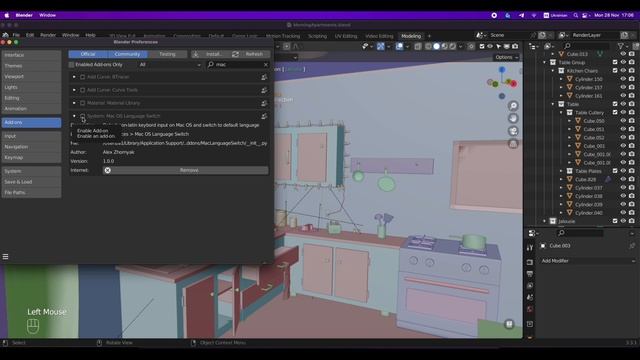
Task: Click the outliner search field
Action: pyautogui.click(x=587, y=46)
